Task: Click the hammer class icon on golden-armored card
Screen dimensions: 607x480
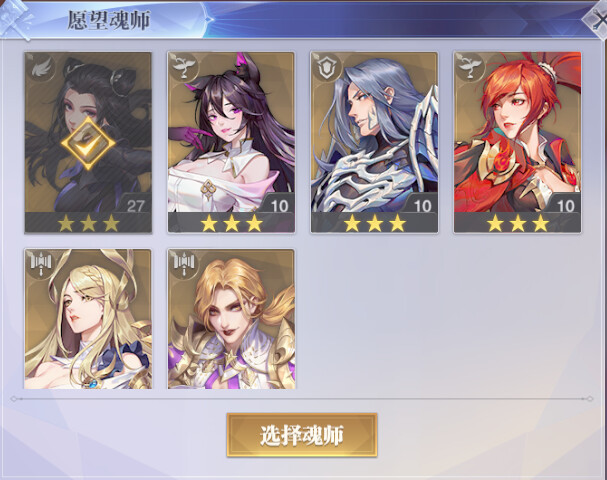Action: tap(184, 265)
